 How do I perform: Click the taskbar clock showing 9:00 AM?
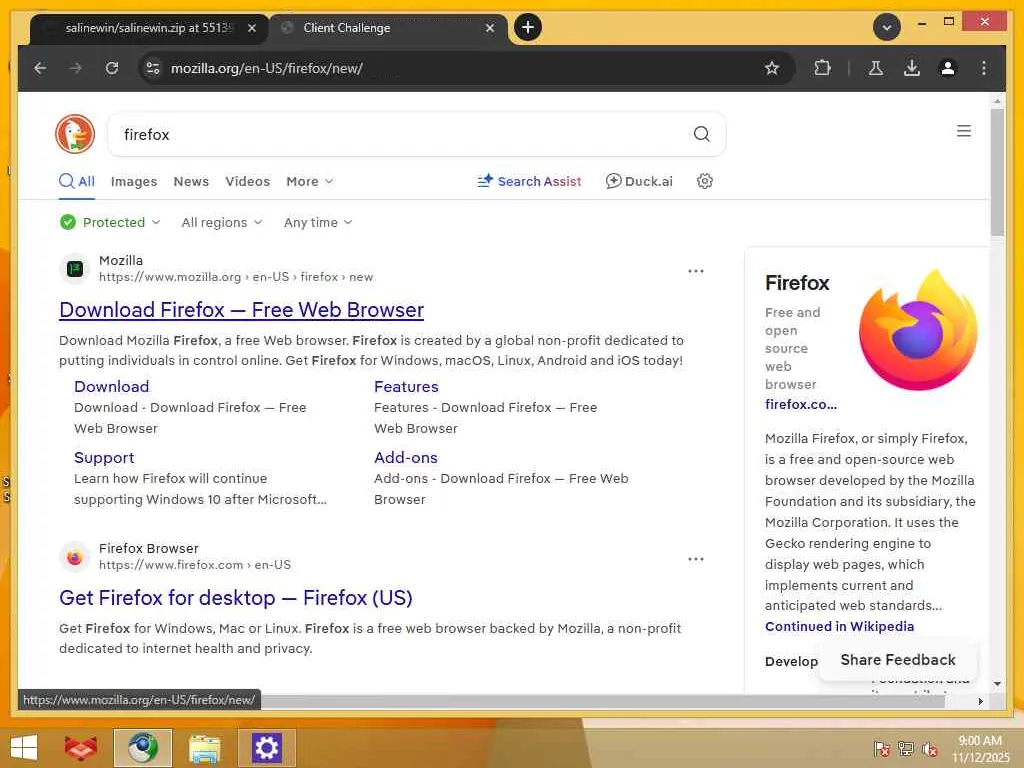pyautogui.click(x=980, y=749)
